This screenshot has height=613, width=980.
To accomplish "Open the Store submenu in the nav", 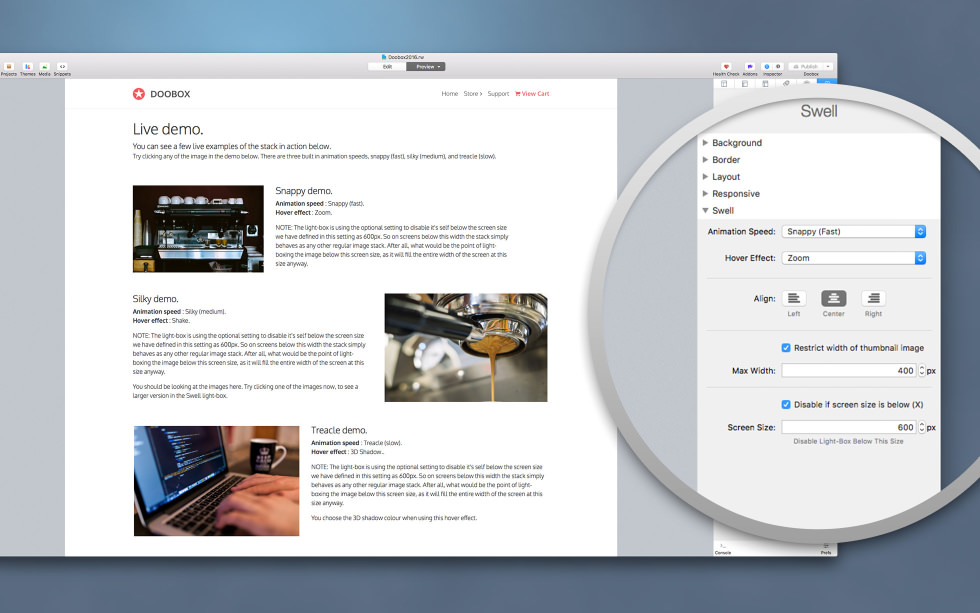I will [472, 94].
